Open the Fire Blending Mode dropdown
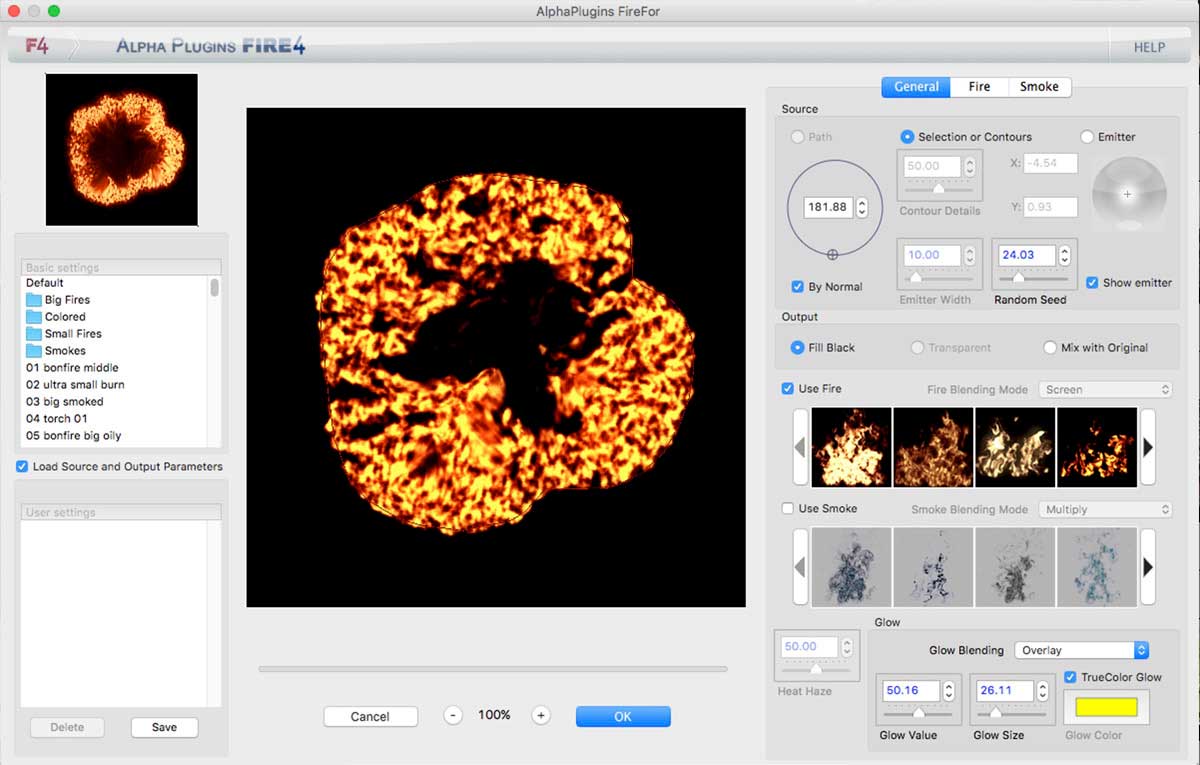This screenshot has height=765, width=1200. point(1105,389)
